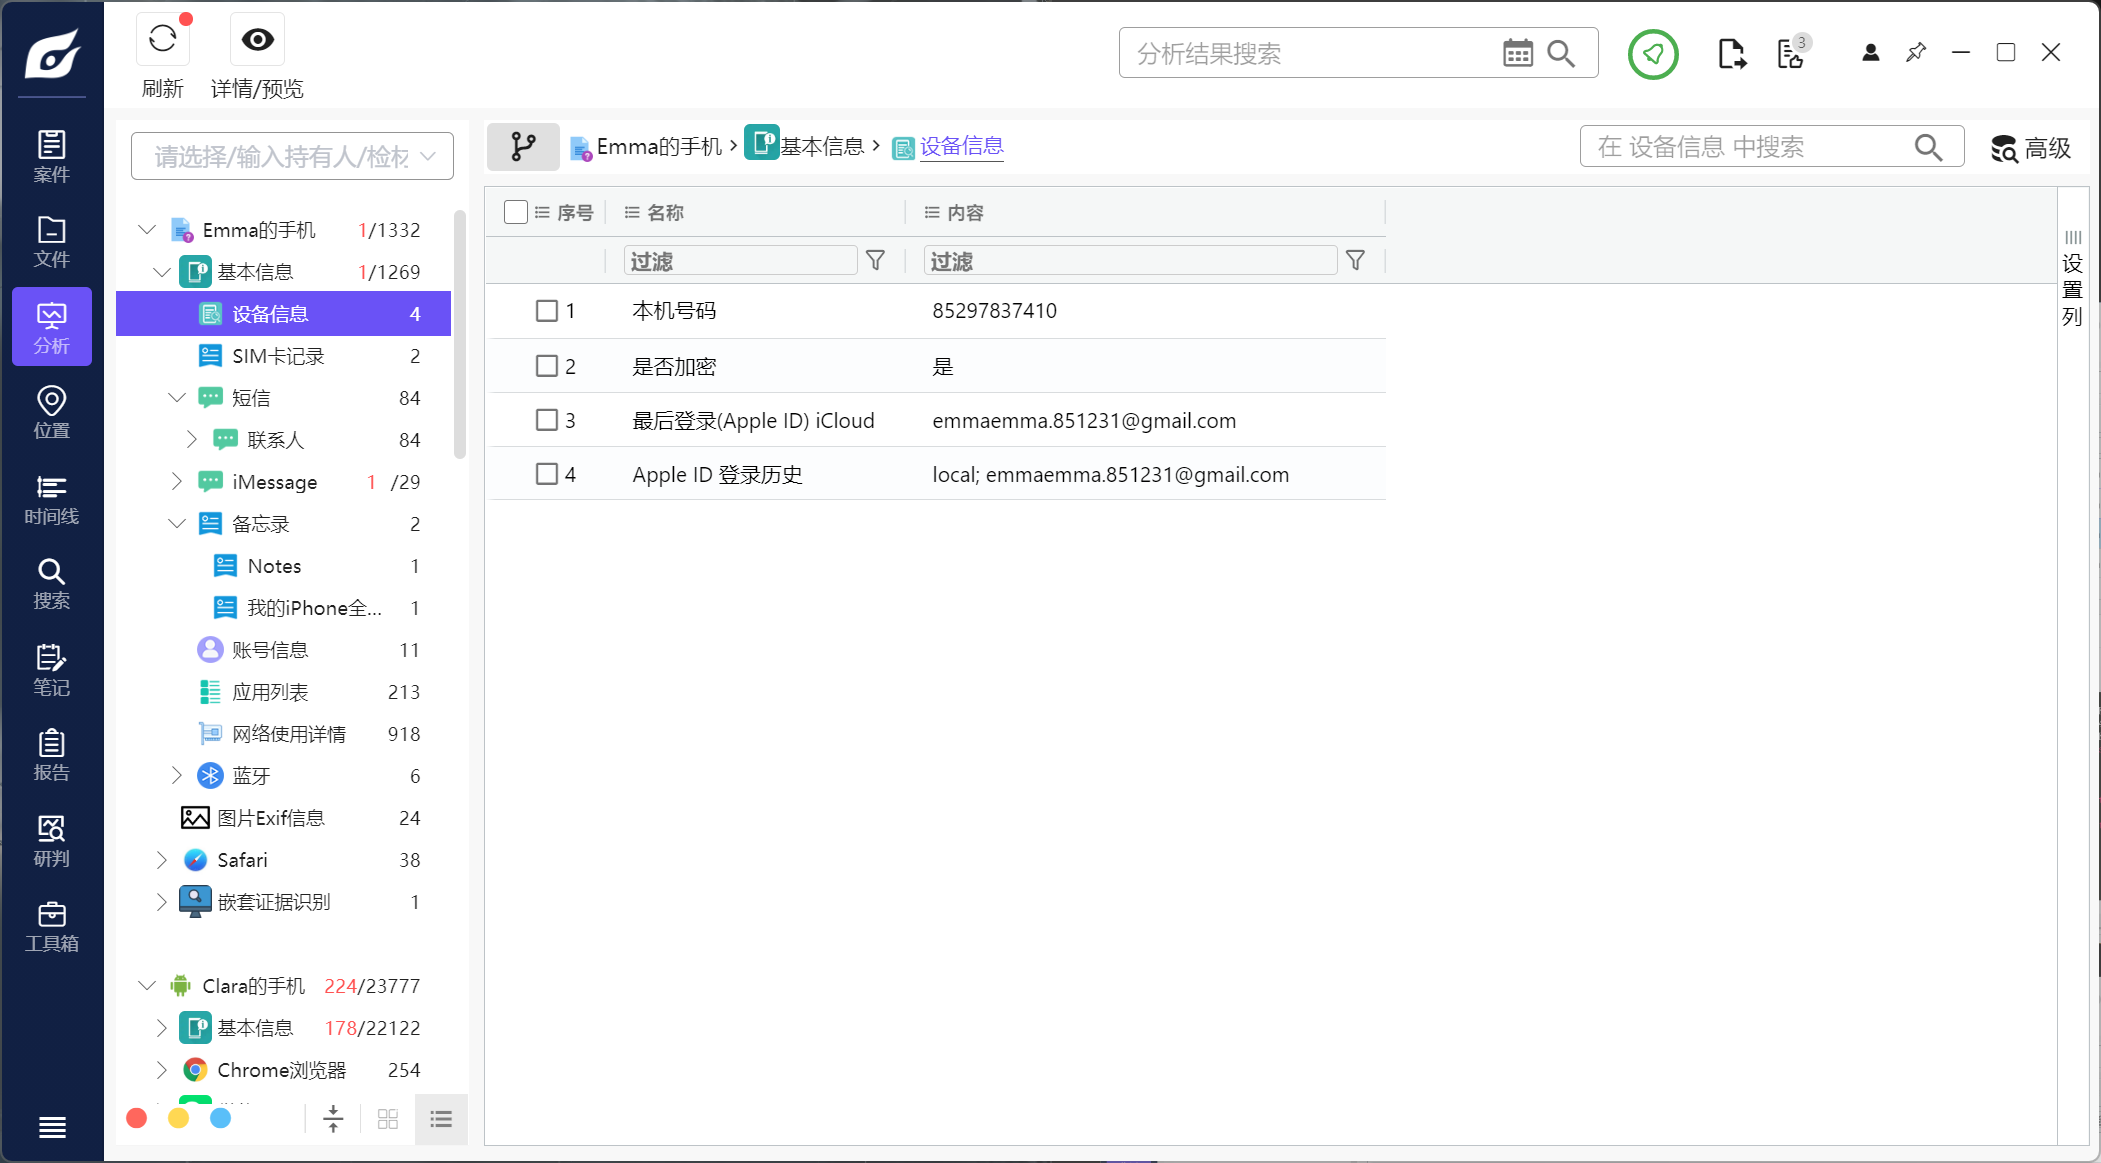Open the Toolbox (工具箱) sidebar panel

[52, 927]
